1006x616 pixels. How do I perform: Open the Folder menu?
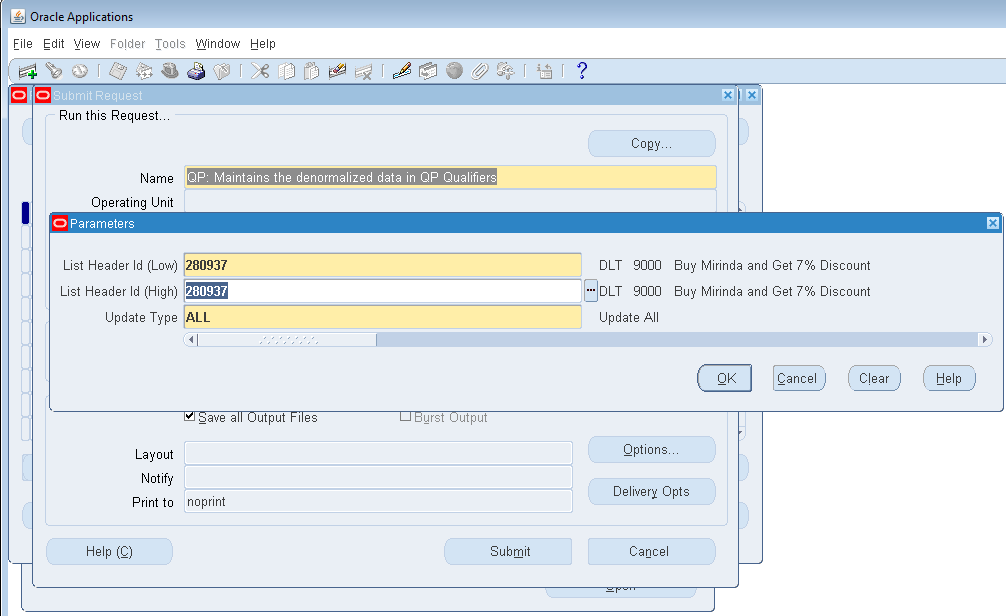tap(127, 44)
